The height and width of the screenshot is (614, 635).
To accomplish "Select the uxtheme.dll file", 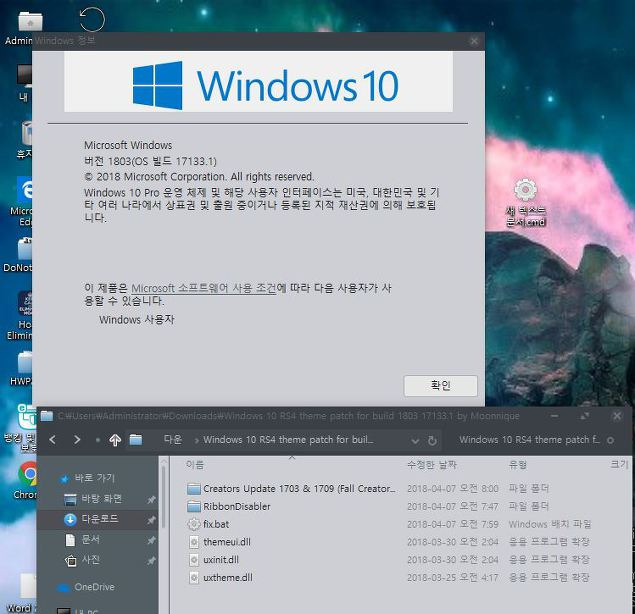I will (228, 578).
